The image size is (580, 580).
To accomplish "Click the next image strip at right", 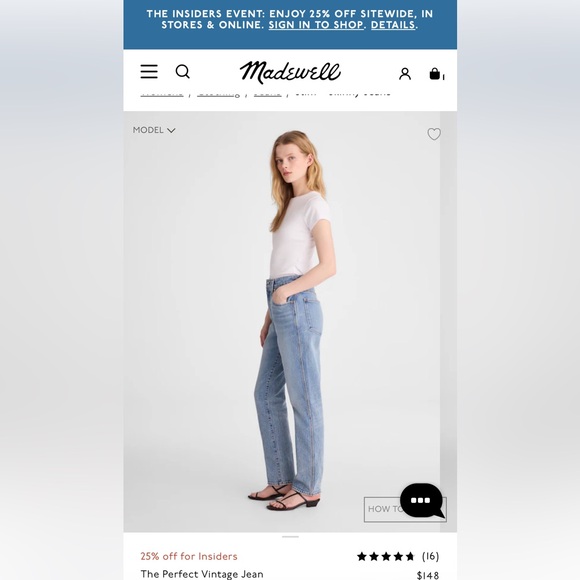I will tap(448, 321).
